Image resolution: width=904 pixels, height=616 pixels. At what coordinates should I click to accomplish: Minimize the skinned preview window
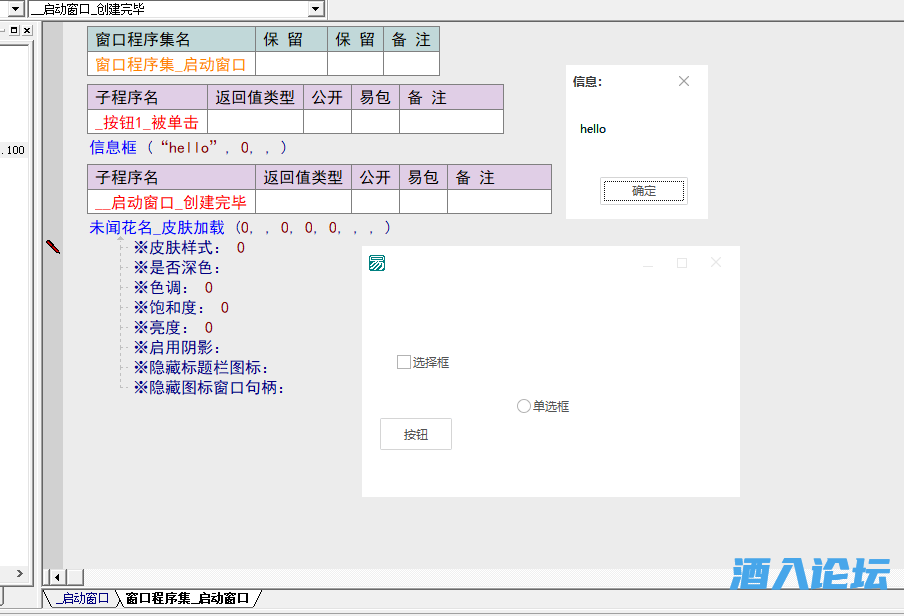click(648, 263)
